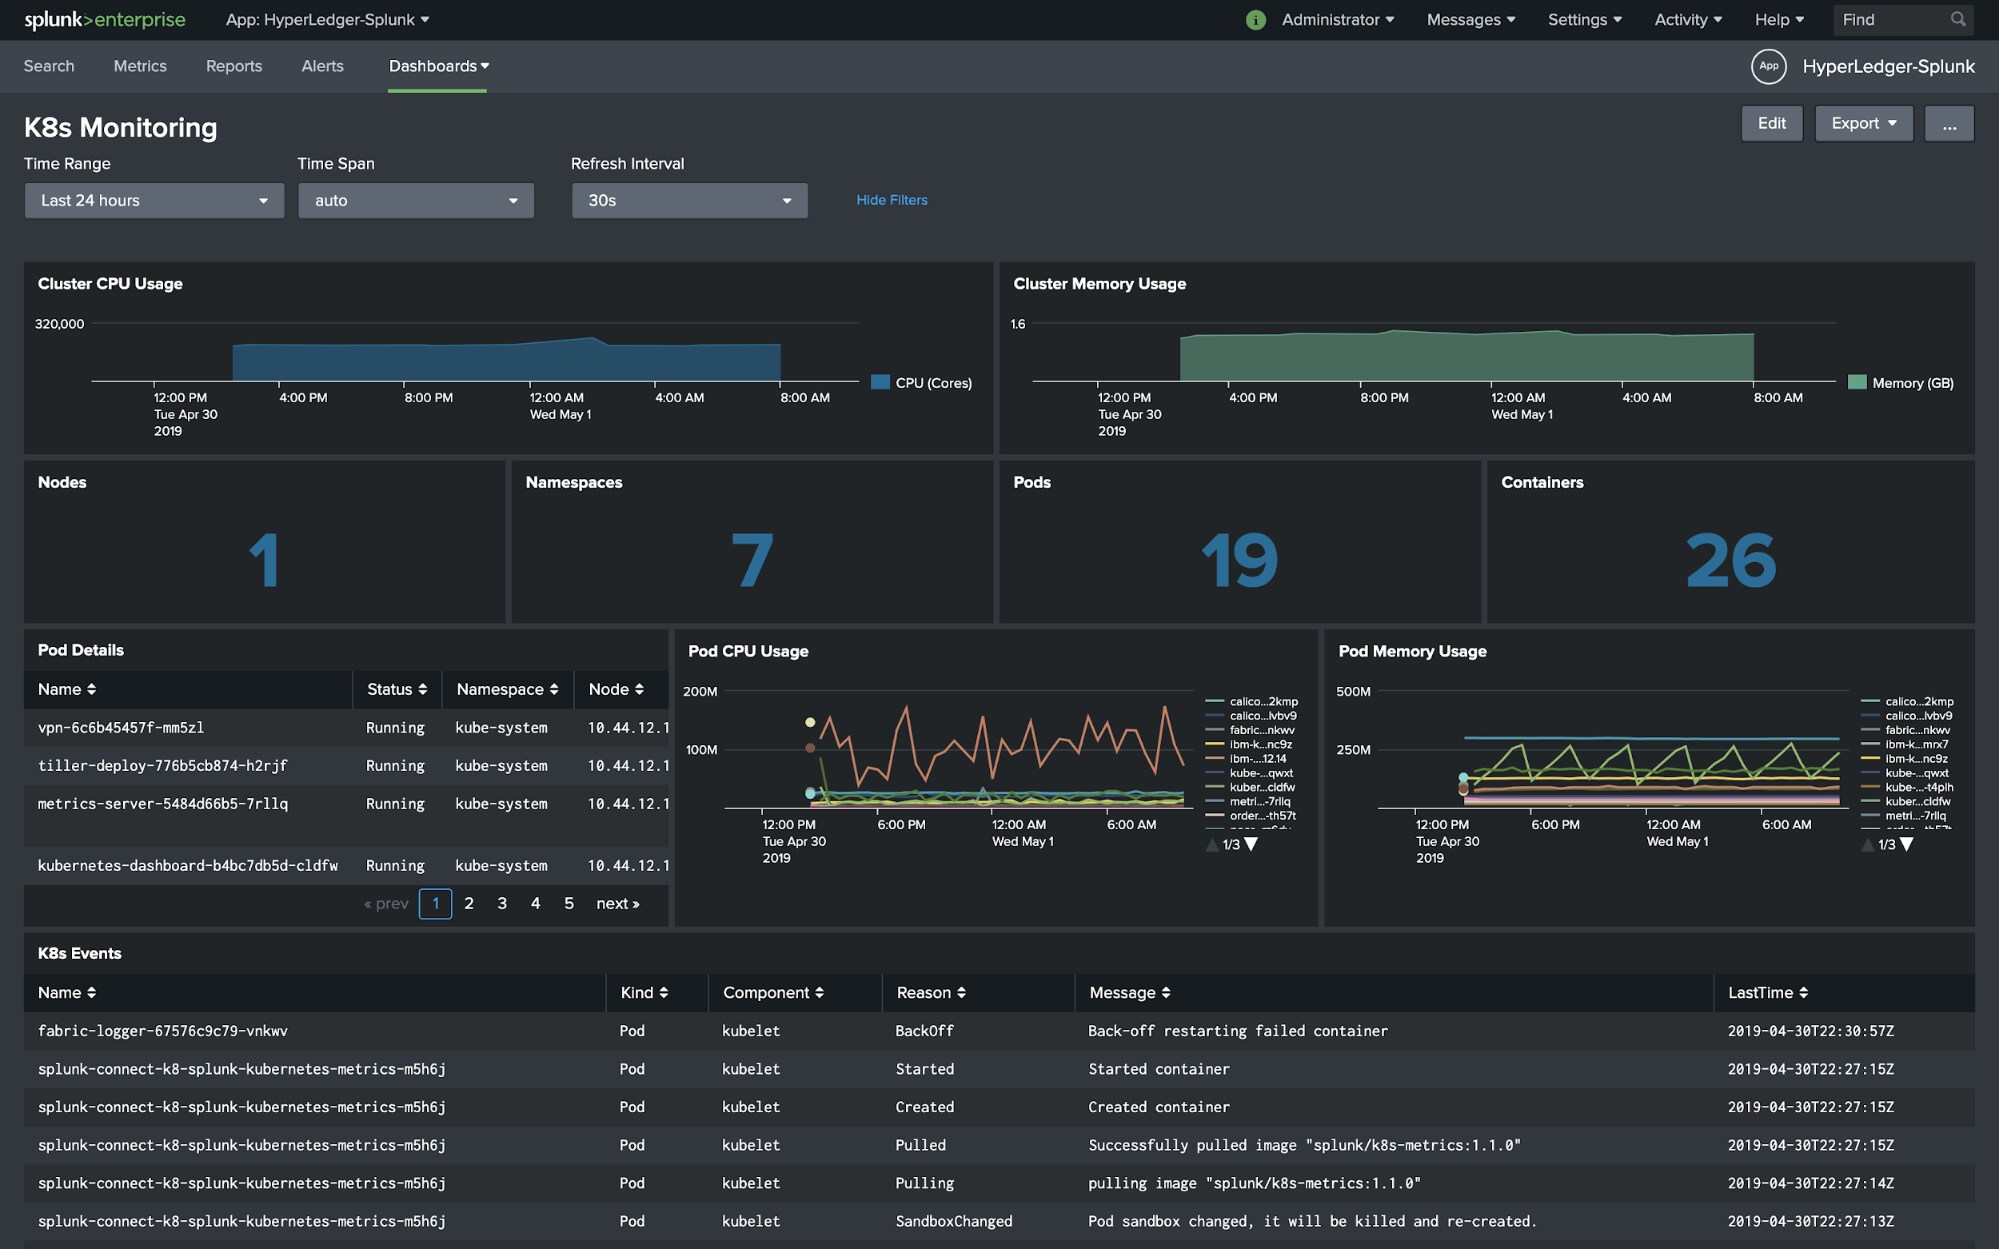Focus the Find input field
This screenshot has width=1999, height=1249.
click(1890, 20)
